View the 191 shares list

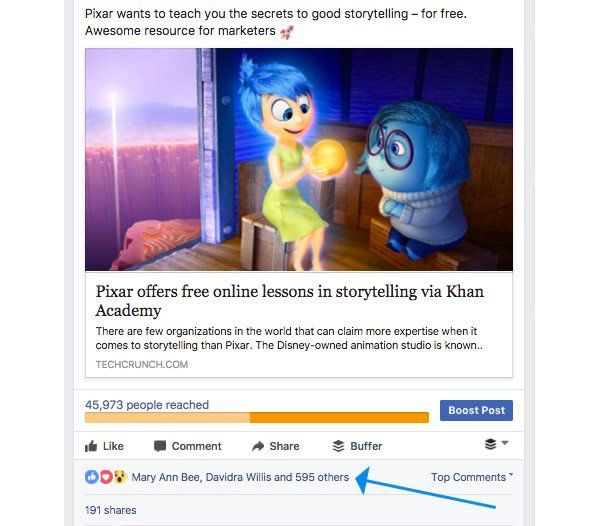(x=111, y=510)
